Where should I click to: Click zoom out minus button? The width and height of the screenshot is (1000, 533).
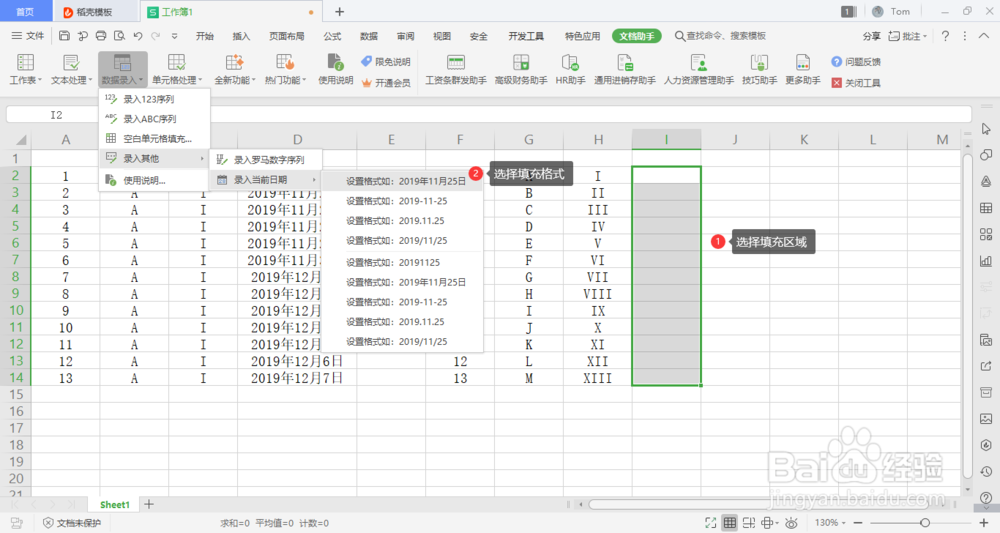coord(857,523)
